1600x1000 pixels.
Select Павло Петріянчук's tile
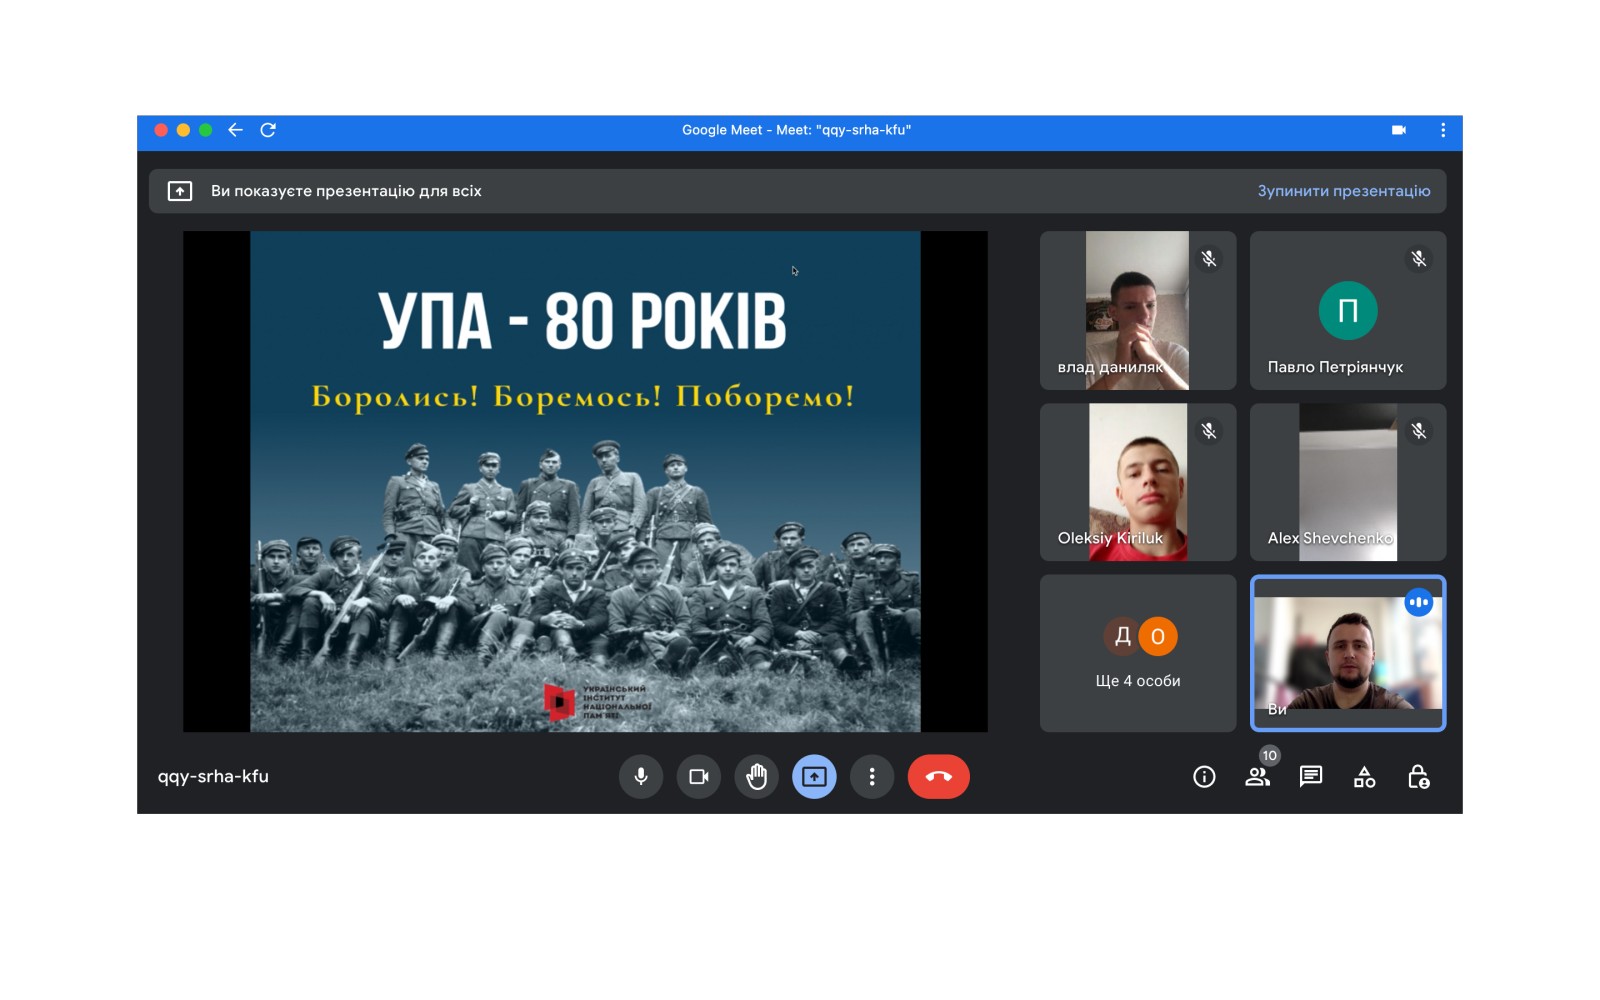tap(1348, 310)
